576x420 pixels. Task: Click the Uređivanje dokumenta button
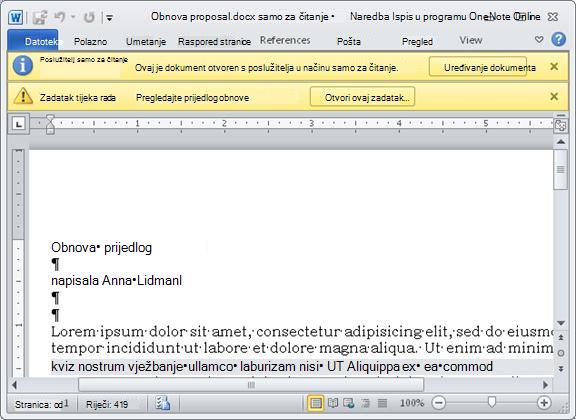pos(478,67)
